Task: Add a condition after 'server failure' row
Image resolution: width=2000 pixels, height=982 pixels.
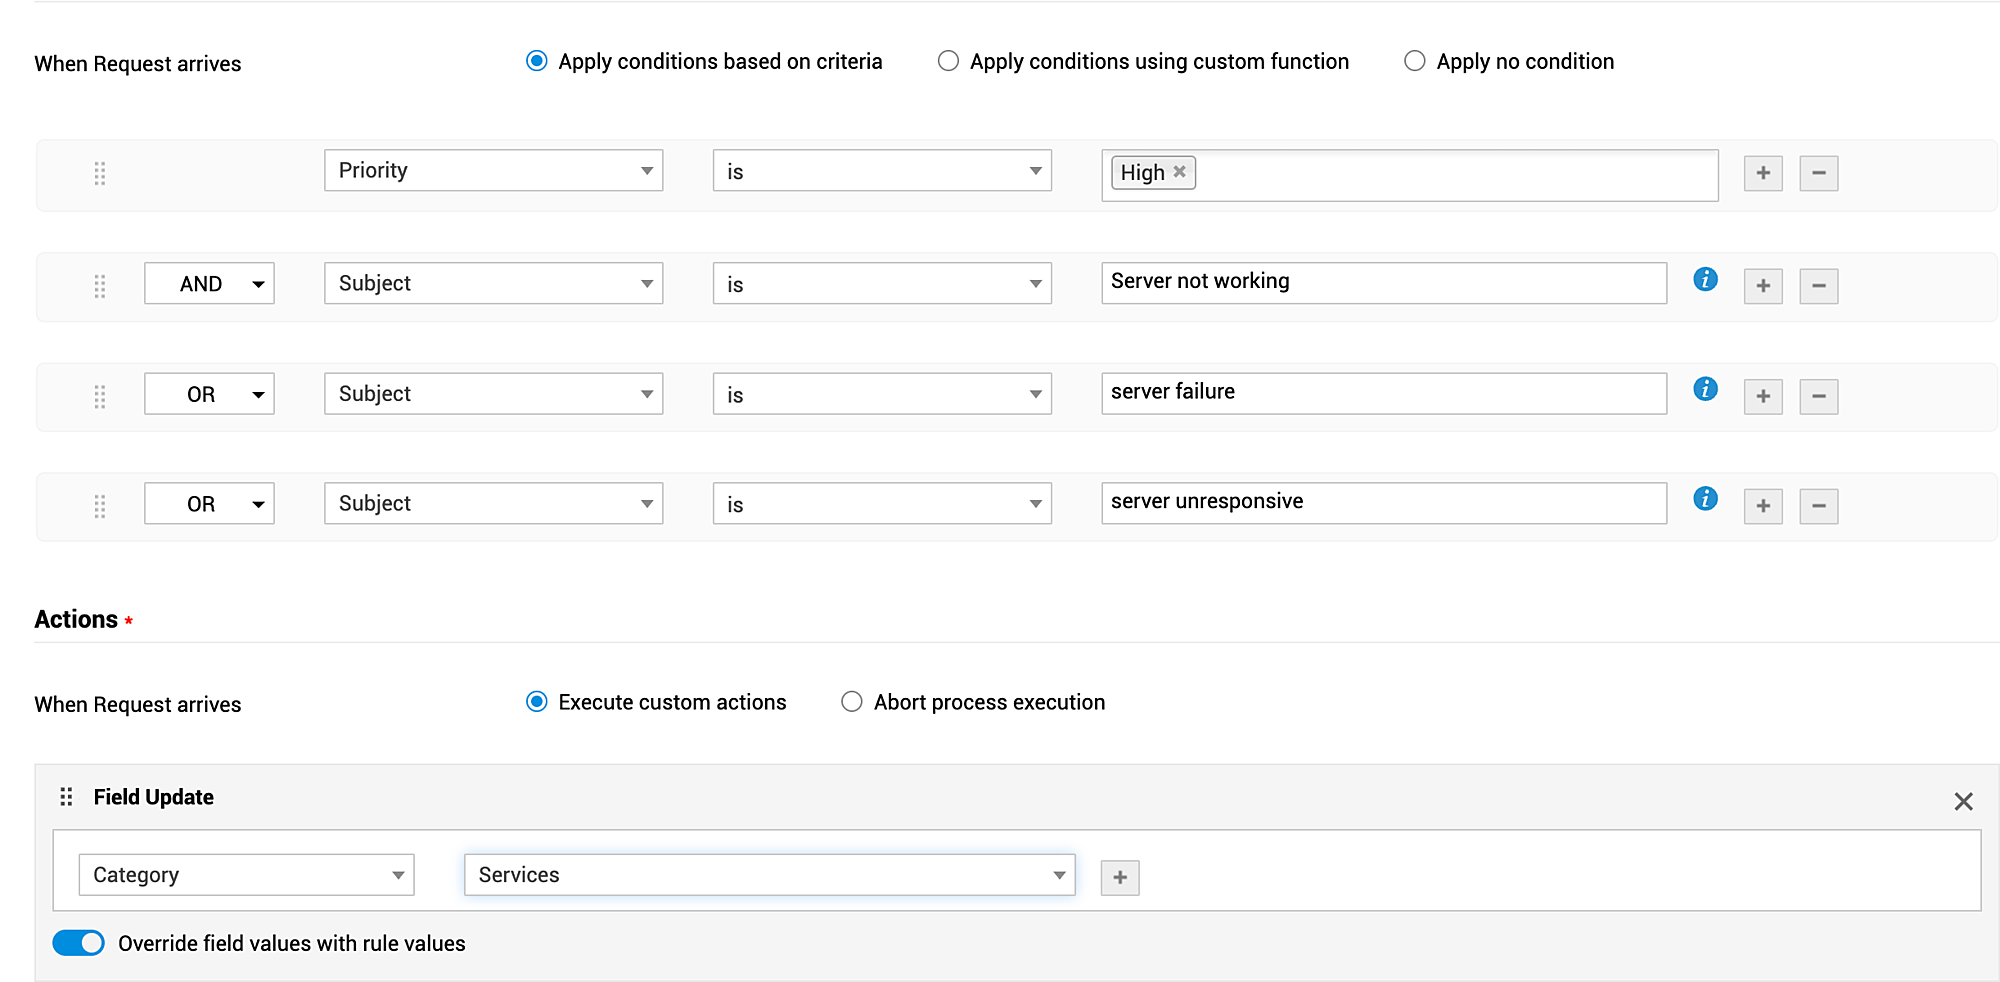Action: 1763,396
